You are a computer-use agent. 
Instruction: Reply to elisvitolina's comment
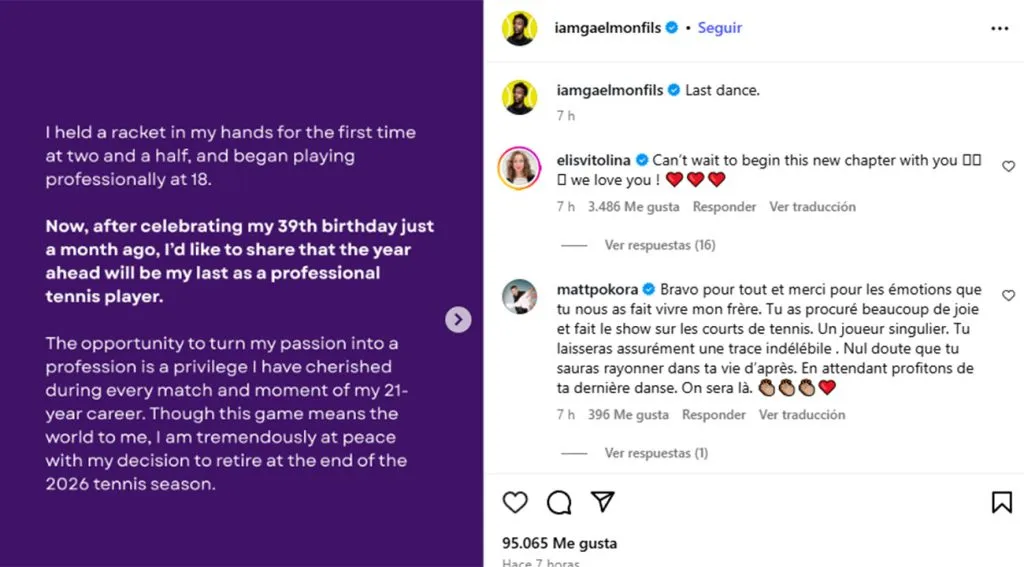[x=724, y=207]
